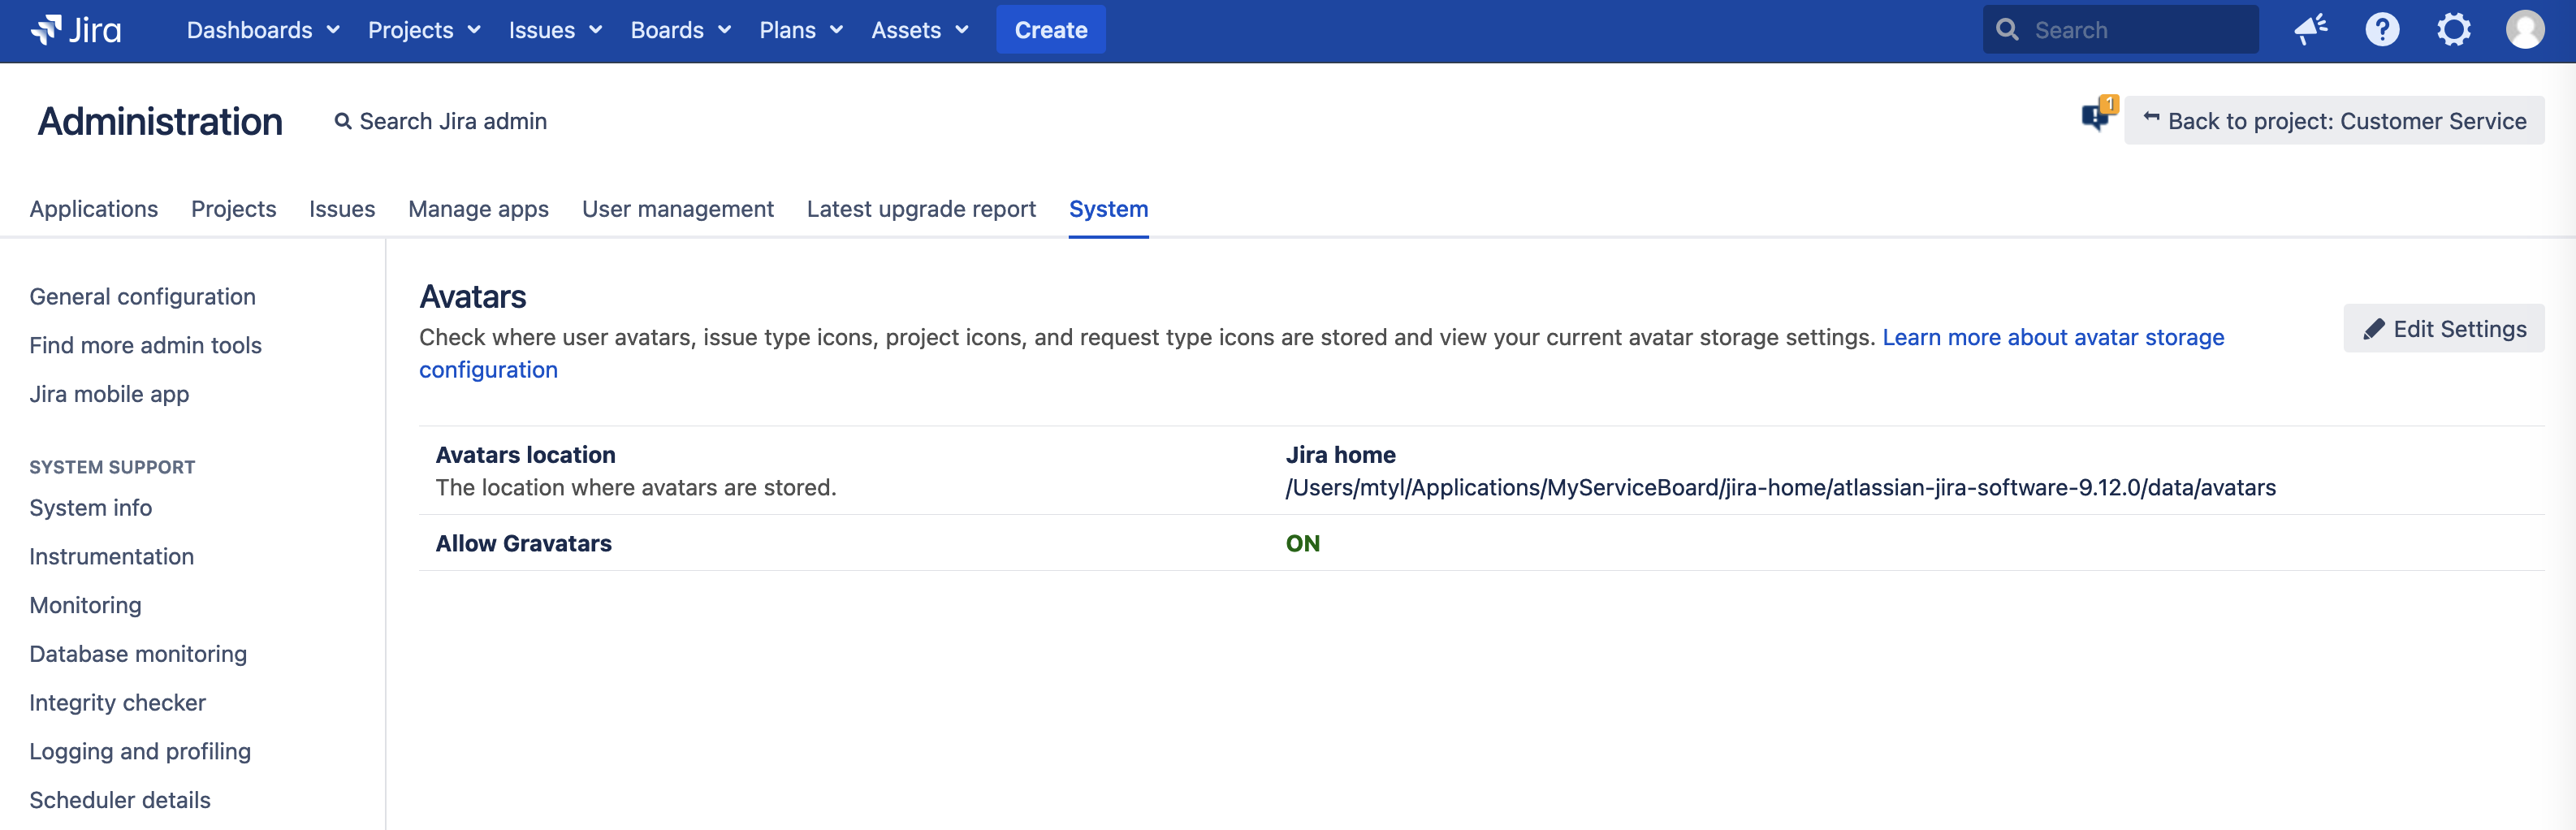The width and height of the screenshot is (2576, 830).
Task: Open Integrity checker page
Action: click(118, 703)
